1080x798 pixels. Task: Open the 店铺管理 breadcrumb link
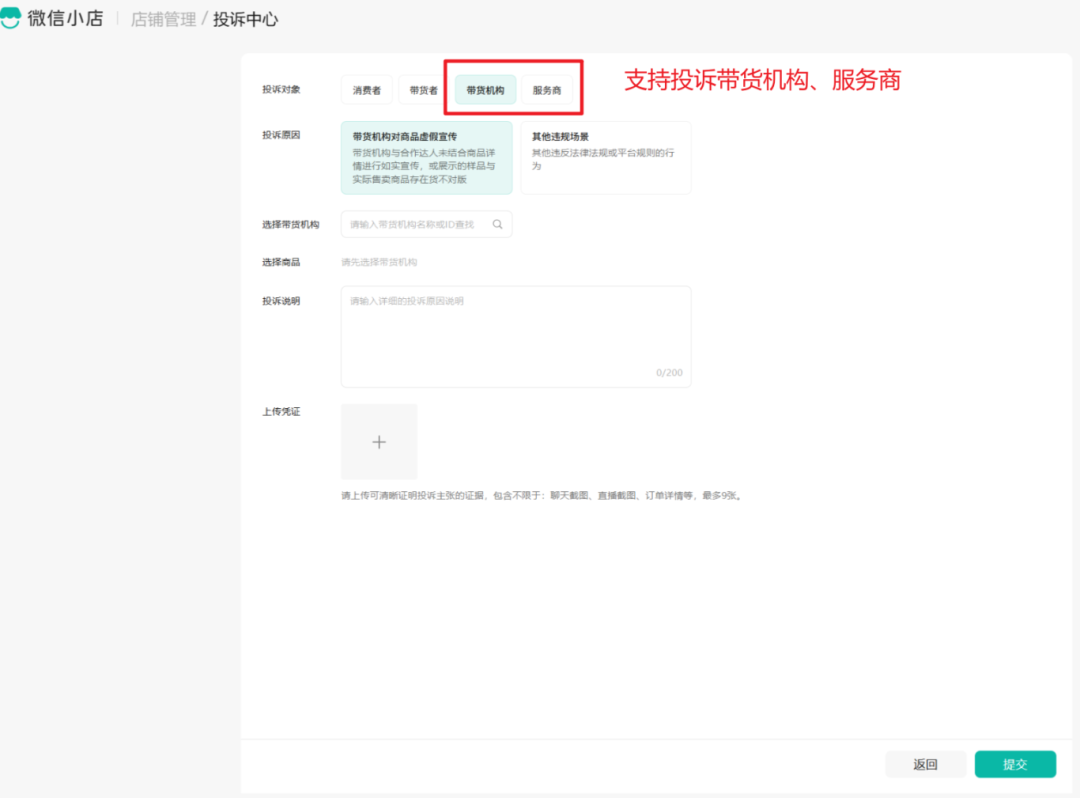(163, 19)
